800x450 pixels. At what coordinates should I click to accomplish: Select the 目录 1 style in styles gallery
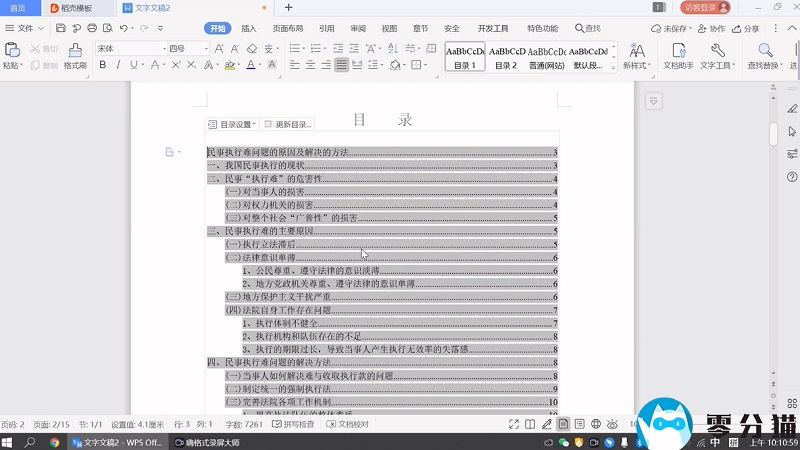tap(464, 56)
